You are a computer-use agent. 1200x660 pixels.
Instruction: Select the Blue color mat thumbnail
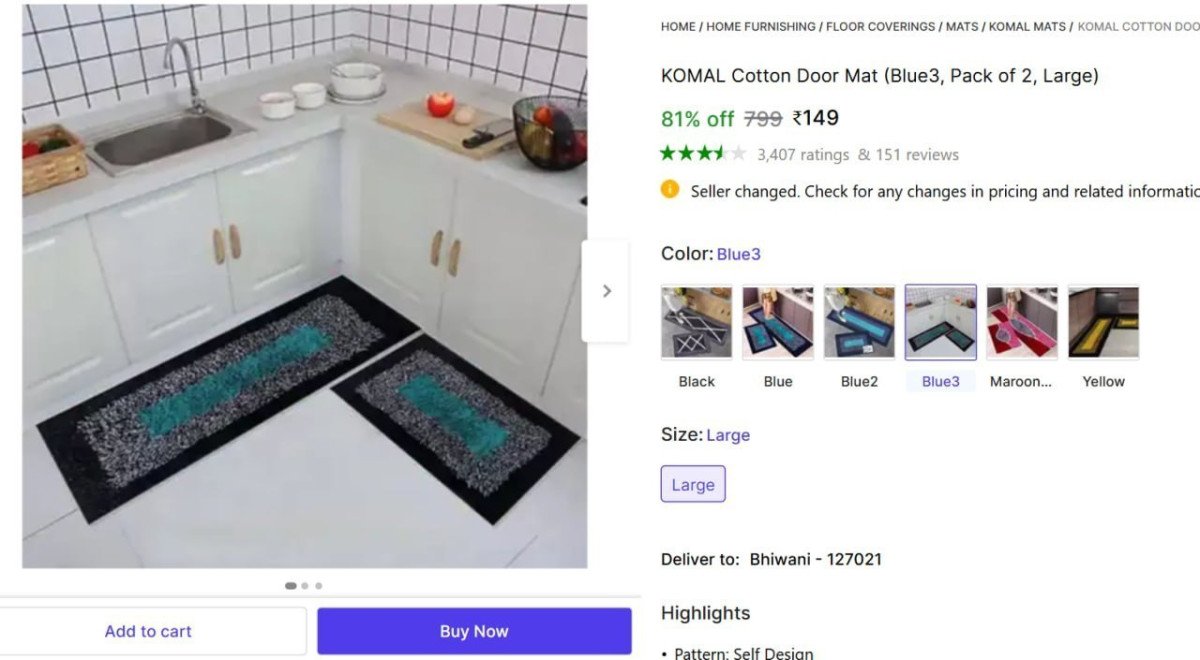click(x=778, y=323)
